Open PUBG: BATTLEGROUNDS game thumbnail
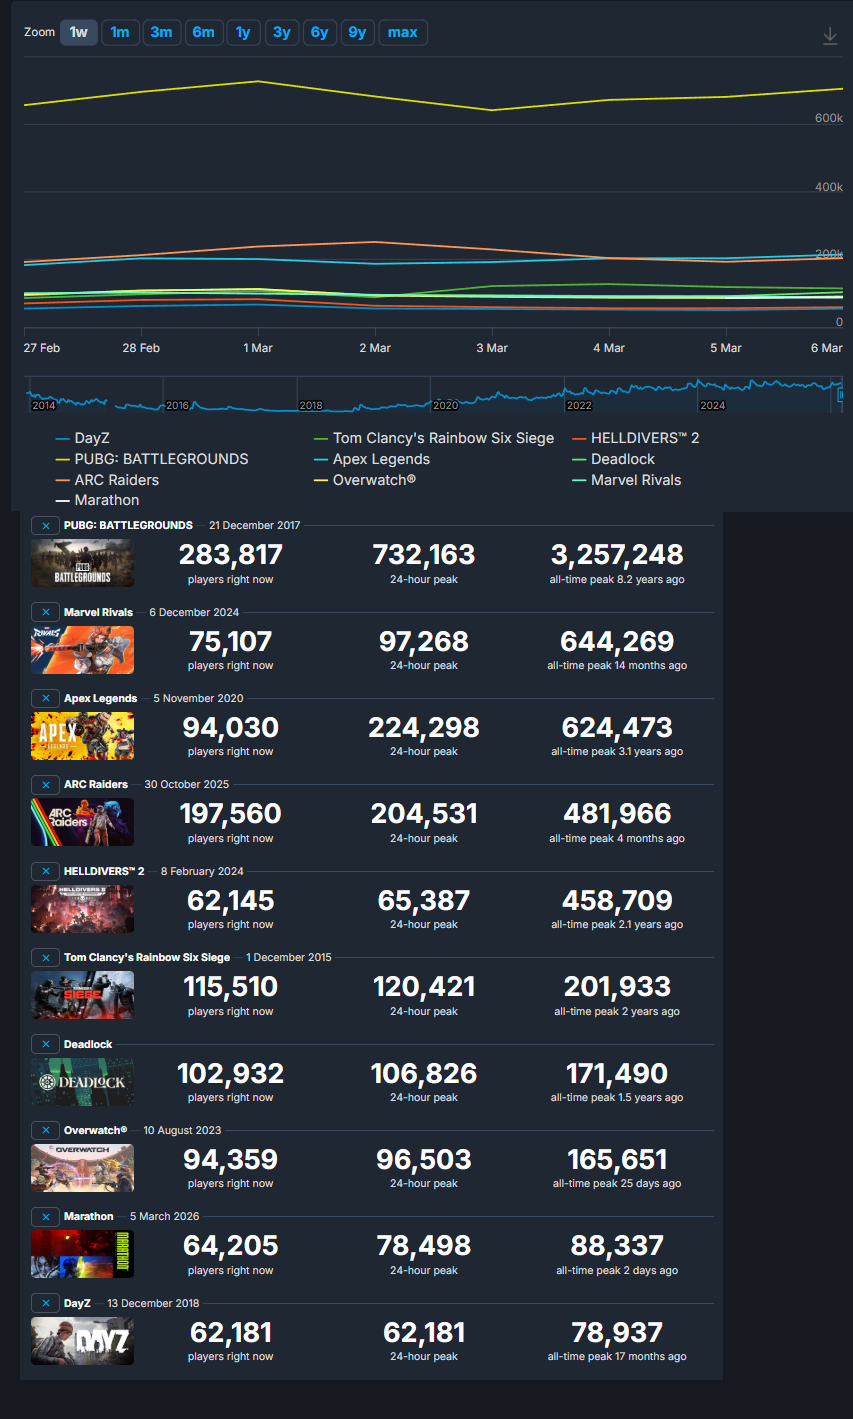Viewport: 853px width, 1419px height. pyautogui.click(x=83, y=563)
